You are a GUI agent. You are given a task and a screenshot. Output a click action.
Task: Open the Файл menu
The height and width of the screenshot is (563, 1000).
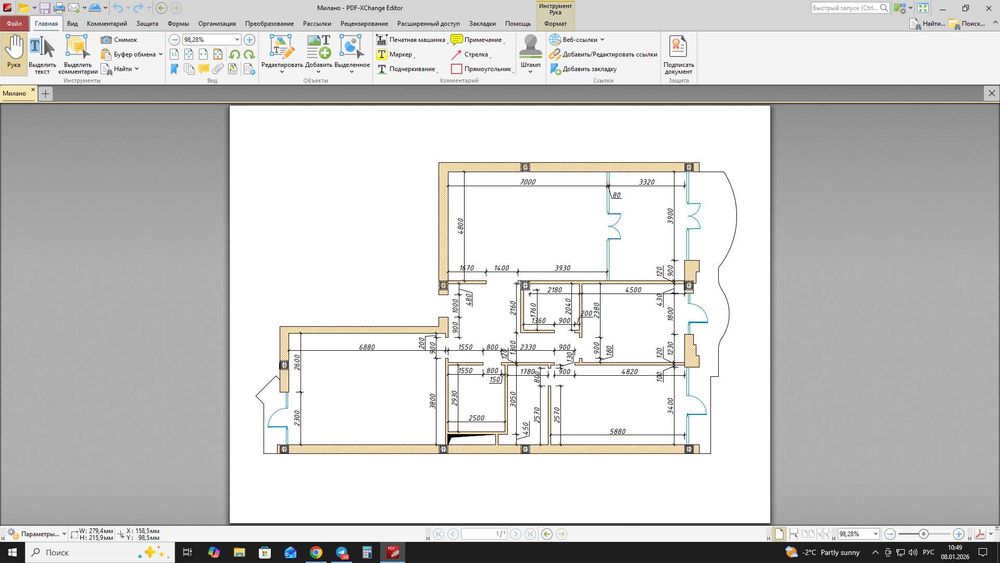(x=14, y=23)
